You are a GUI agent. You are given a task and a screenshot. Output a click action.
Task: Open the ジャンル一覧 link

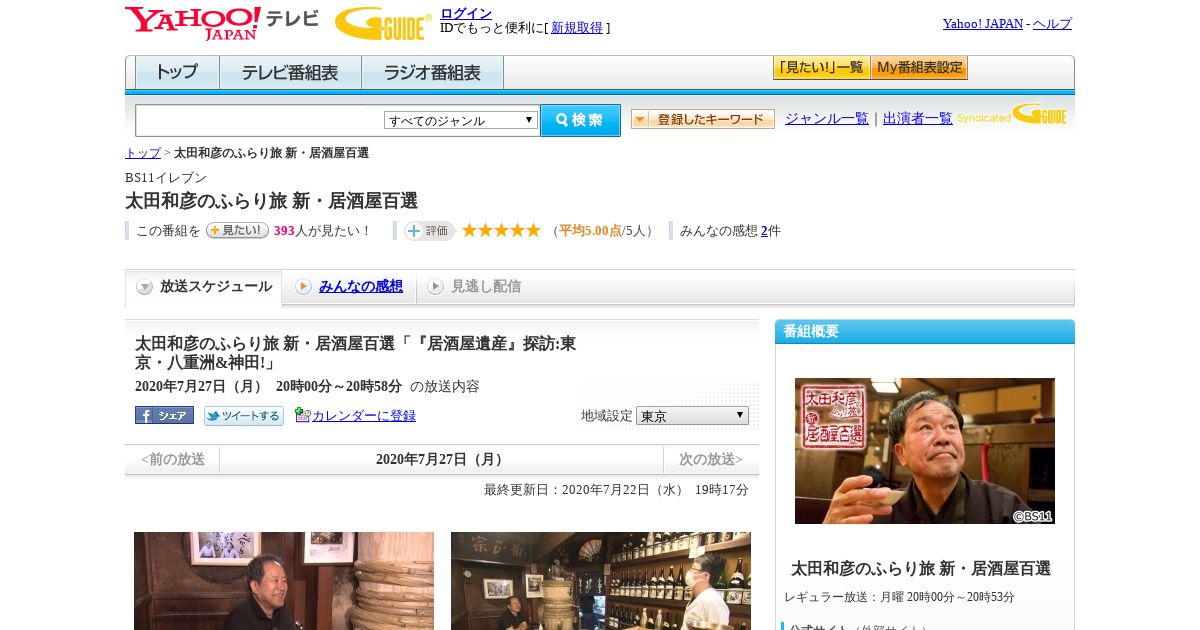[x=827, y=119]
